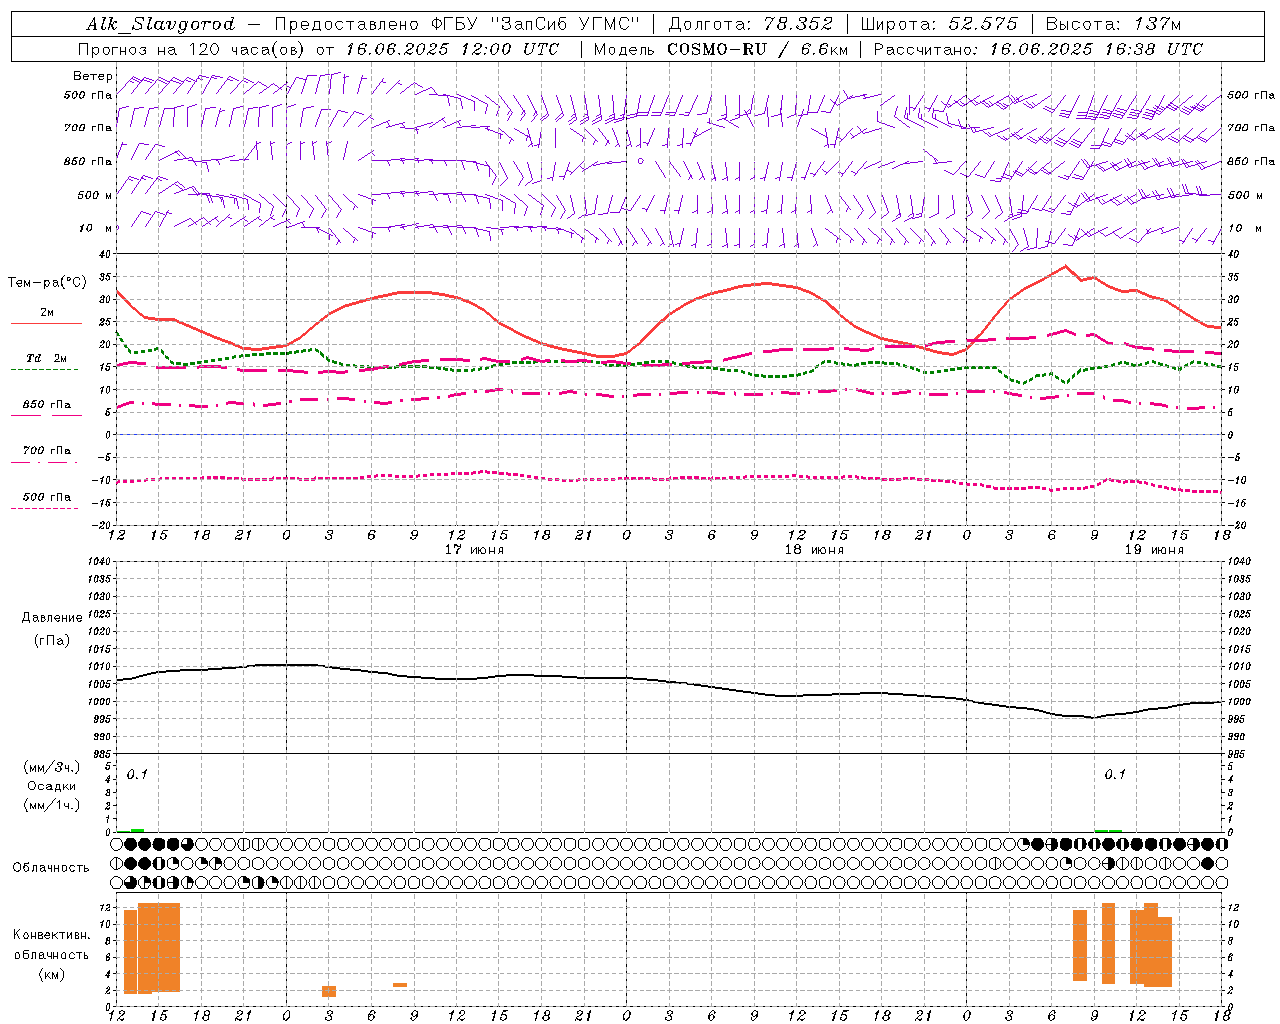The width and height of the screenshot is (1280, 1024).
Task: Select the text Предоставлено ФГБУ "ЗапСиб УГМС"
Action: [x=456, y=24]
